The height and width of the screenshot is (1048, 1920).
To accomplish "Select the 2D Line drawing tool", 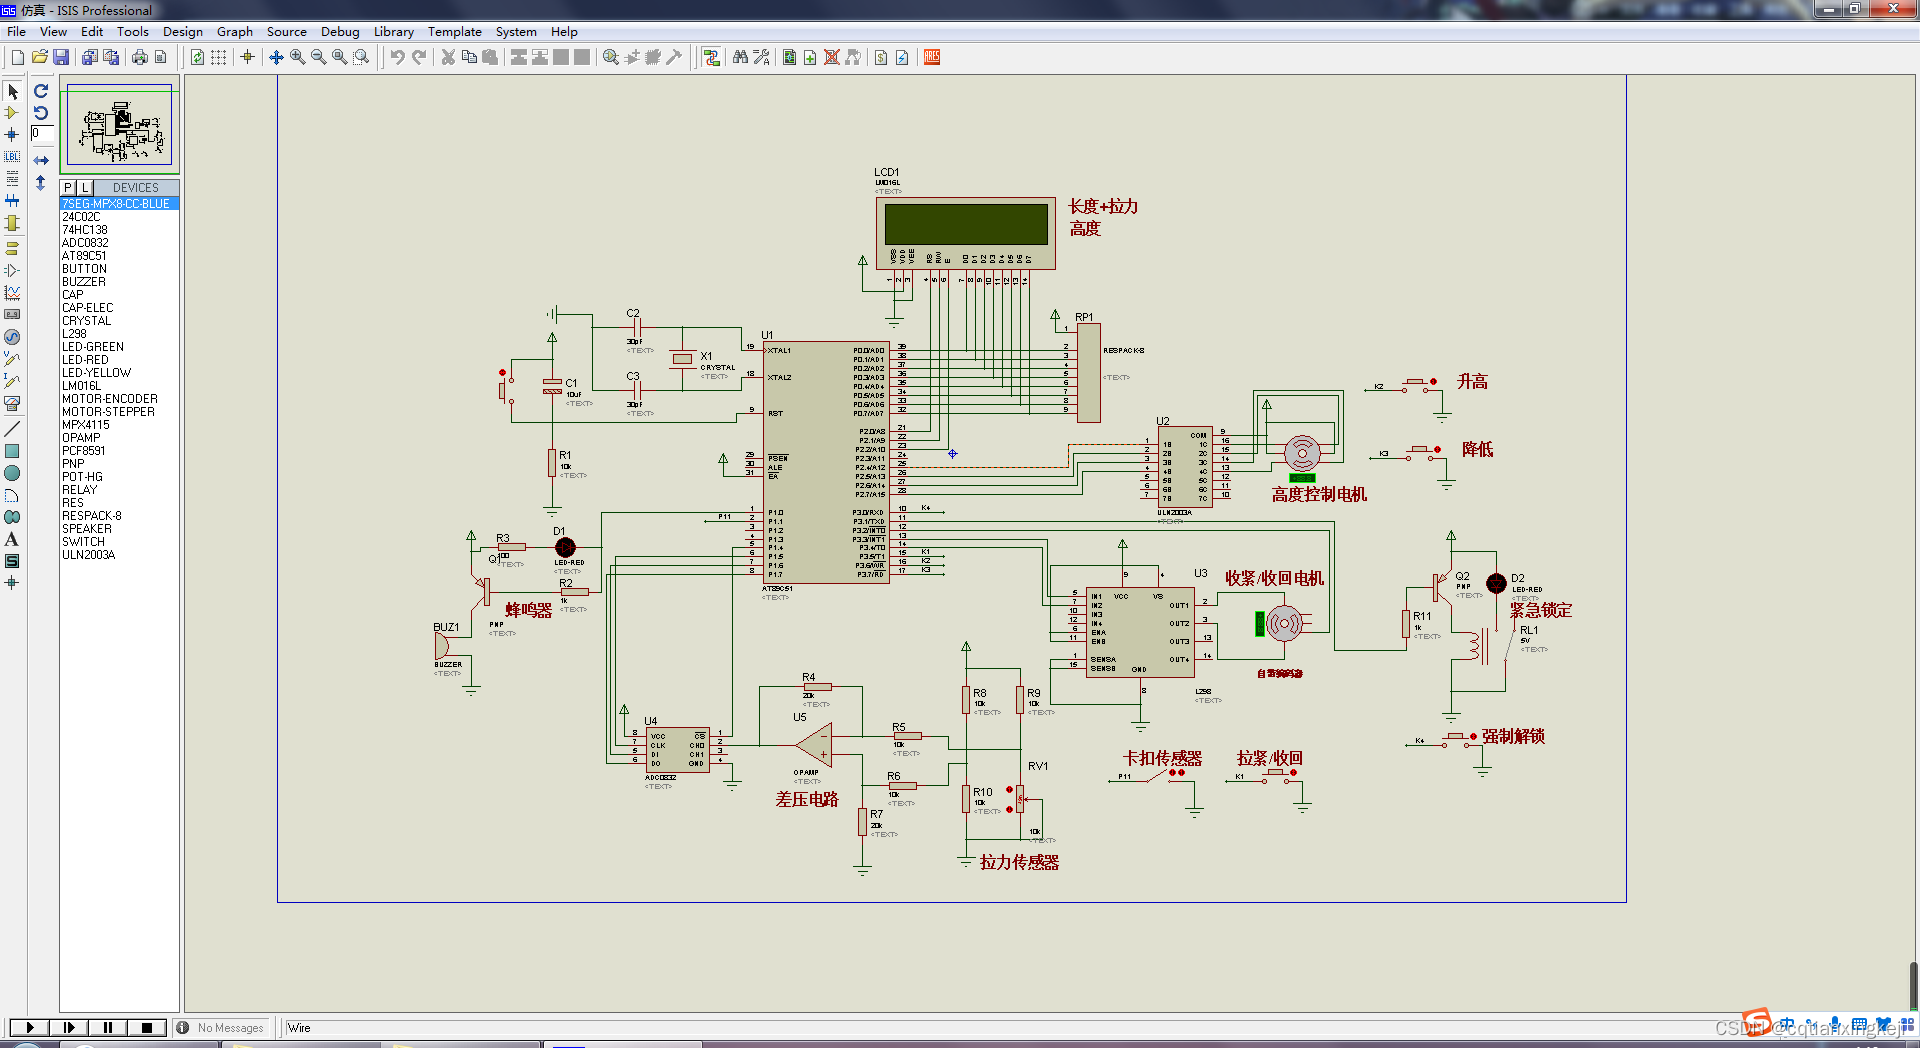I will (12, 428).
